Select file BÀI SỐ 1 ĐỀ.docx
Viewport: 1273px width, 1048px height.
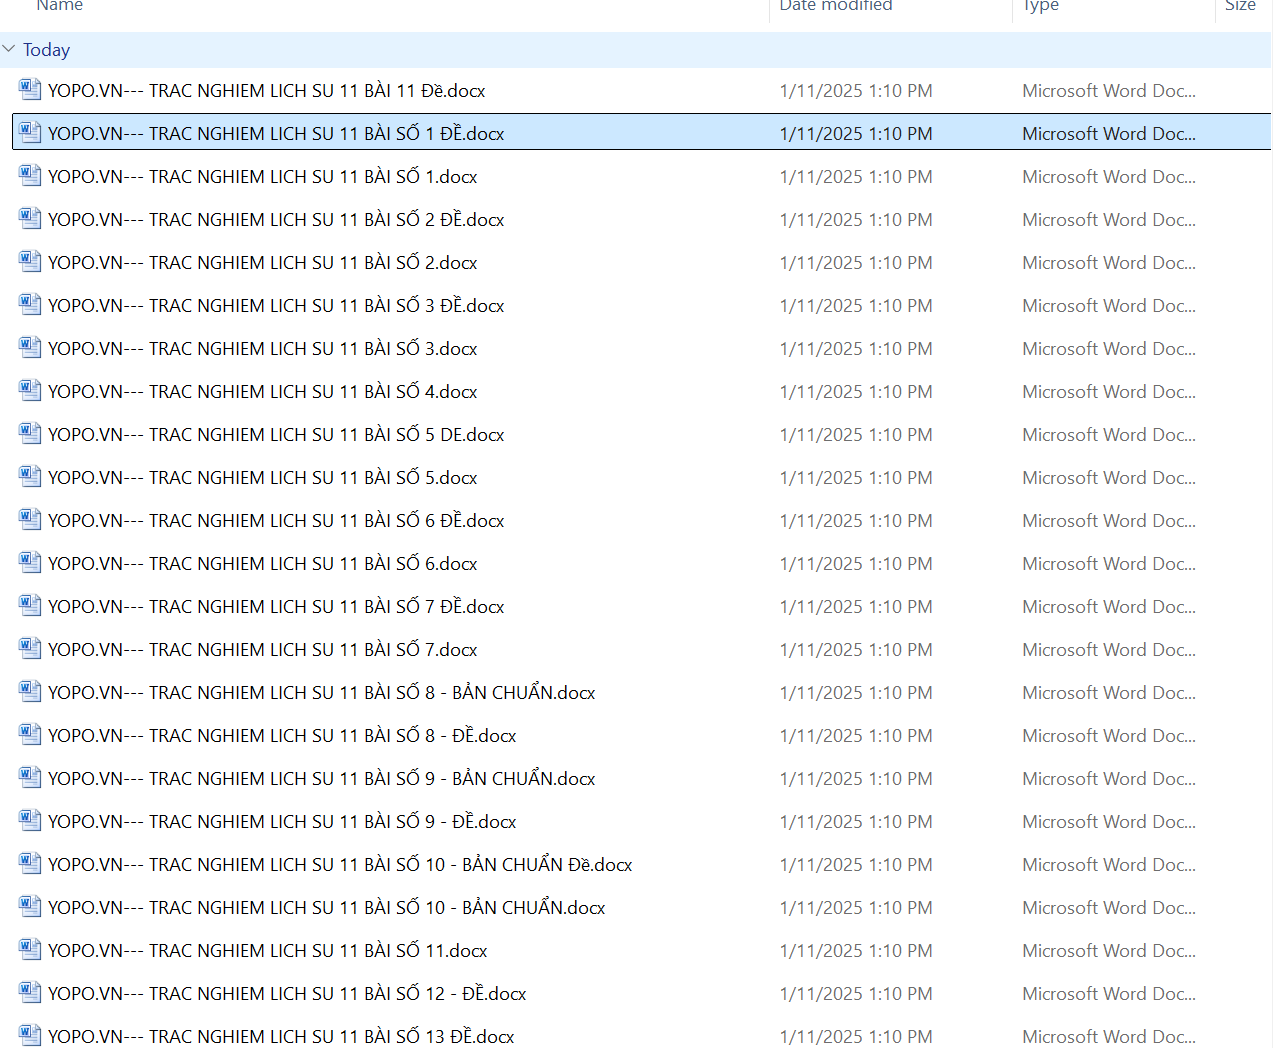pos(276,133)
